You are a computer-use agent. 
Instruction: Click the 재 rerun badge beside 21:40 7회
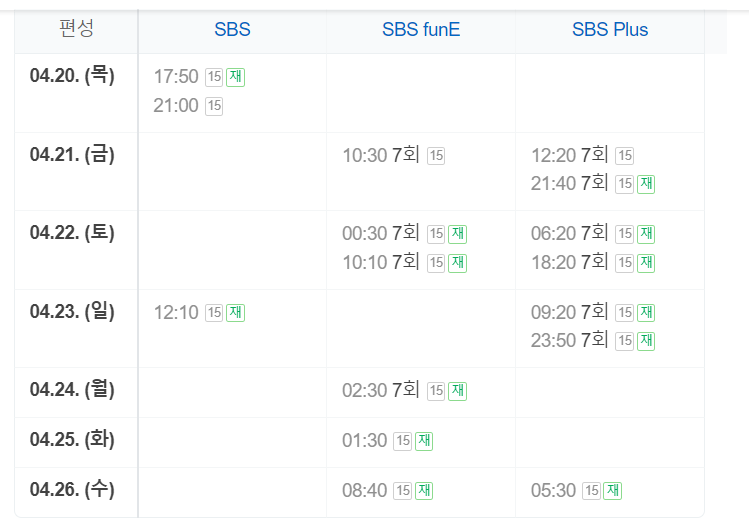click(646, 184)
